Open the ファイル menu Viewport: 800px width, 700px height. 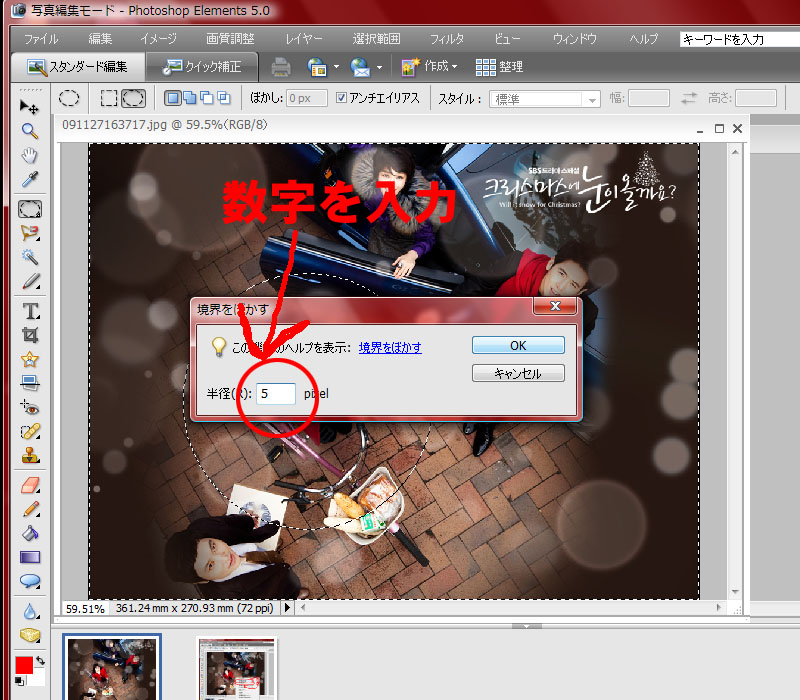coord(41,39)
